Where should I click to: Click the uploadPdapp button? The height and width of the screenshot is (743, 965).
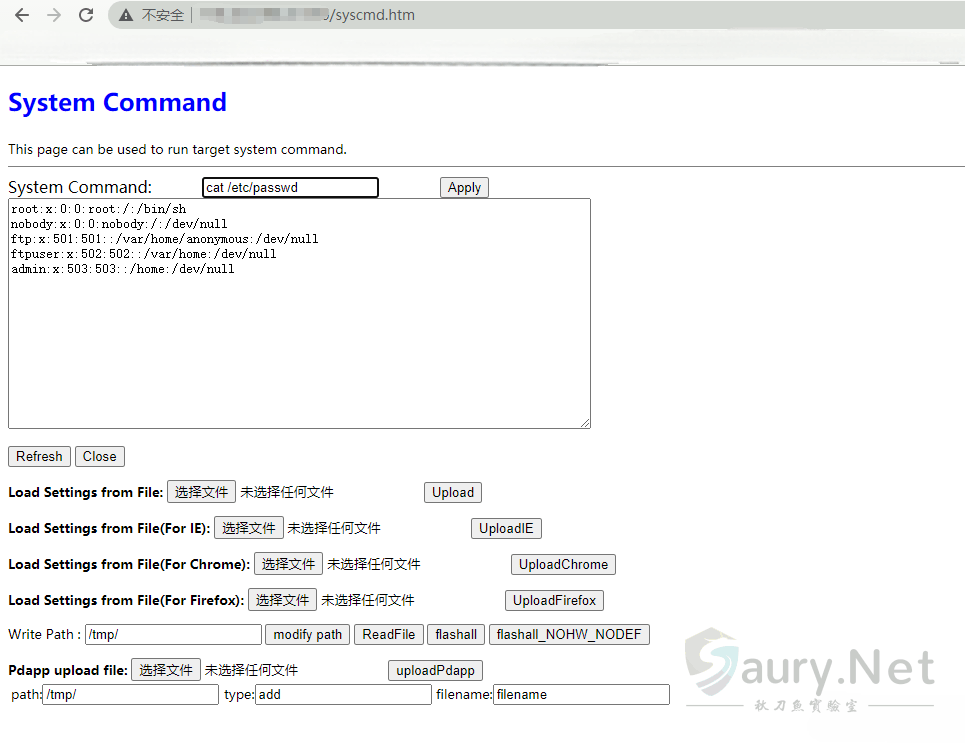[435, 670]
